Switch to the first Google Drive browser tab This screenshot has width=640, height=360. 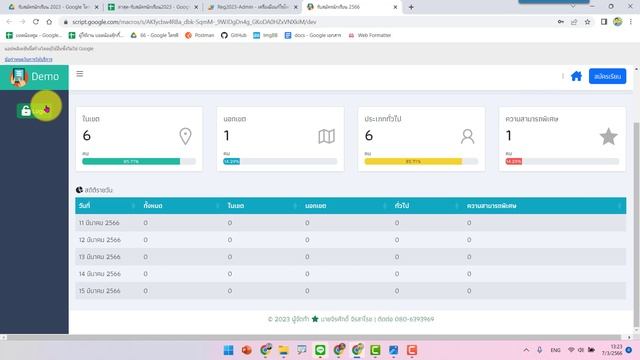[54, 7]
